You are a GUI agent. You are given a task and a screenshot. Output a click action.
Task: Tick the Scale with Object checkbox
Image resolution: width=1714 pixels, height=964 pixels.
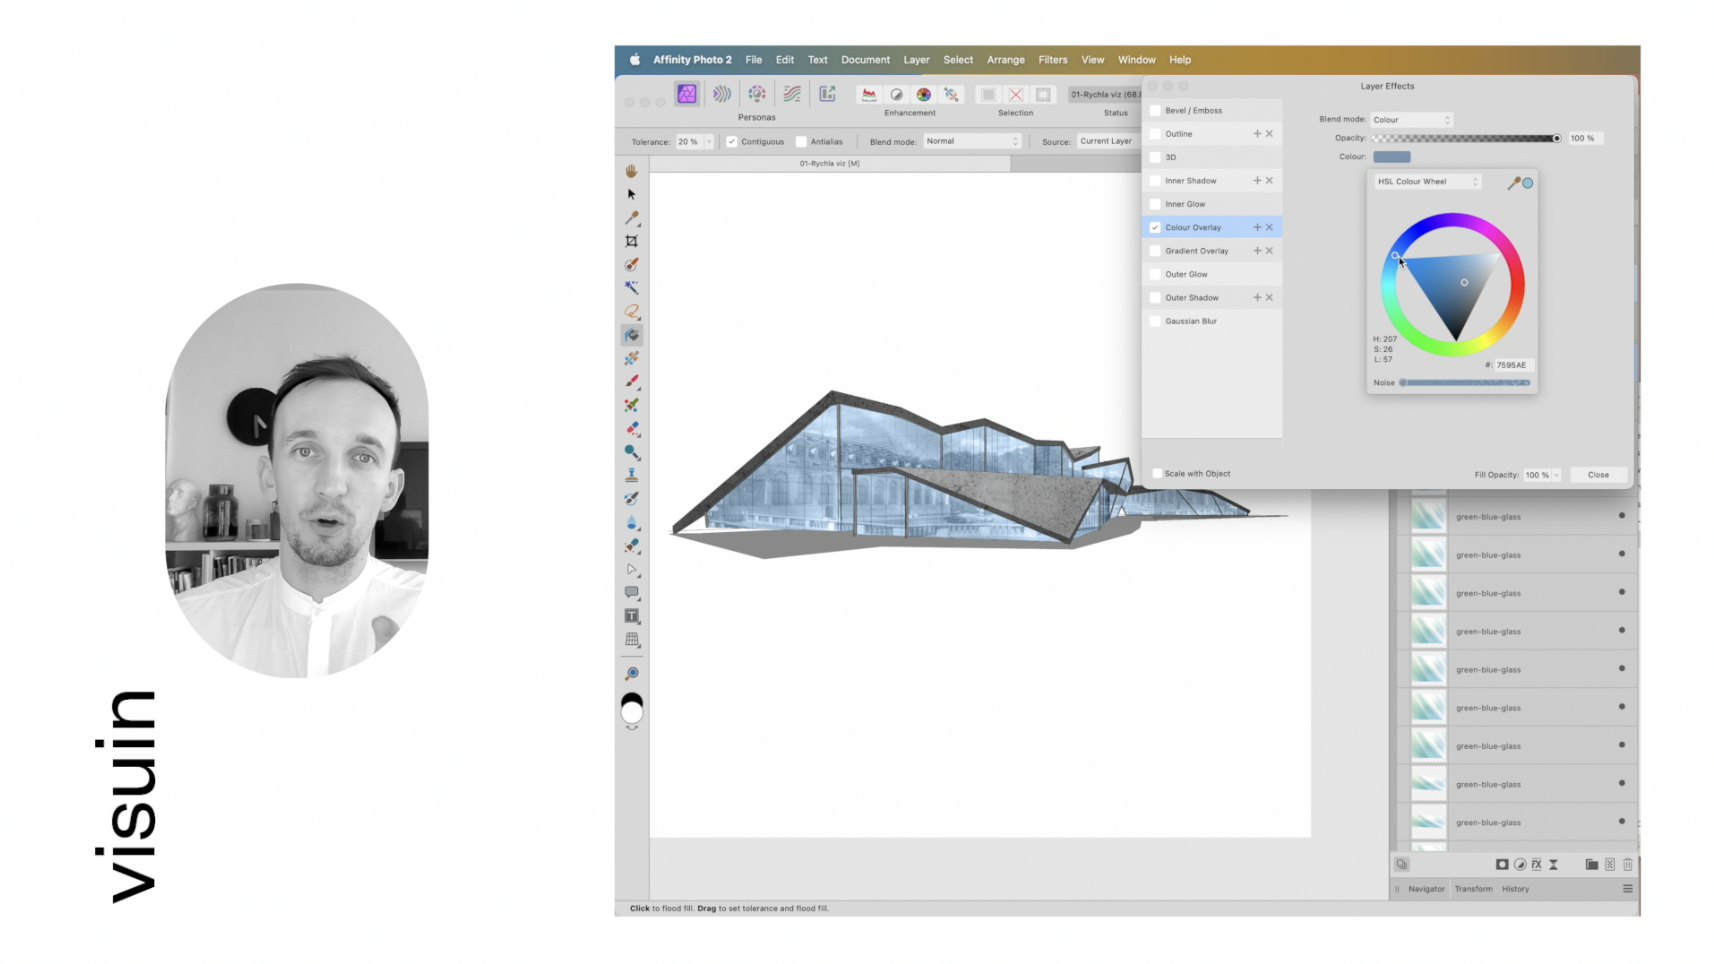pos(1157,474)
